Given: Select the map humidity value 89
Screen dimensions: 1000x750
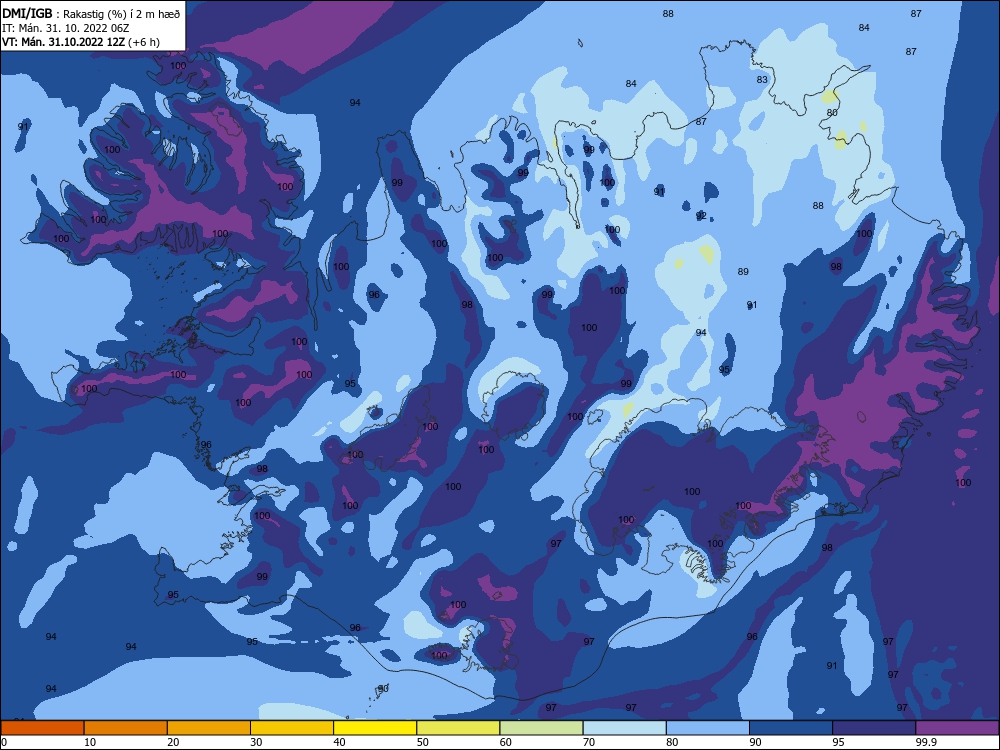Looking at the screenshot, I should [743, 272].
